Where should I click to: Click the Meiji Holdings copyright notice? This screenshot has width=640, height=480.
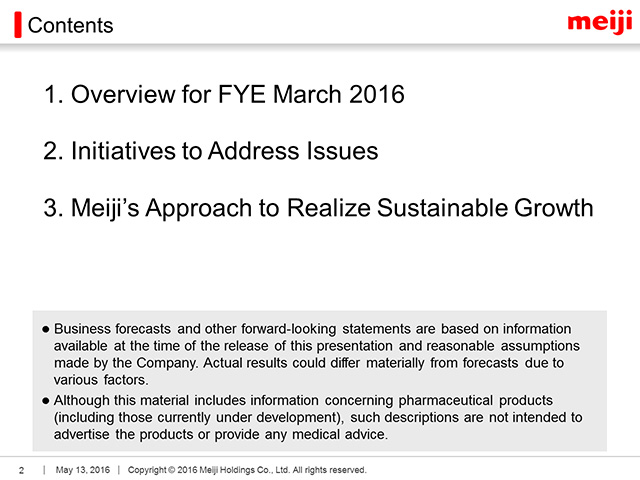(247, 470)
